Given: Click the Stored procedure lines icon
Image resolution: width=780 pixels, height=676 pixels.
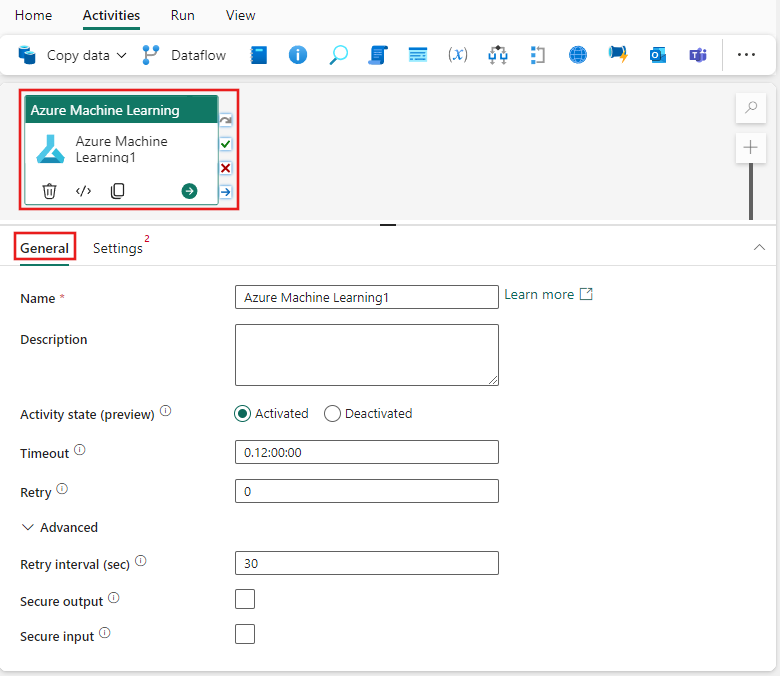Looking at the screenshot, I should pos(417,55).
